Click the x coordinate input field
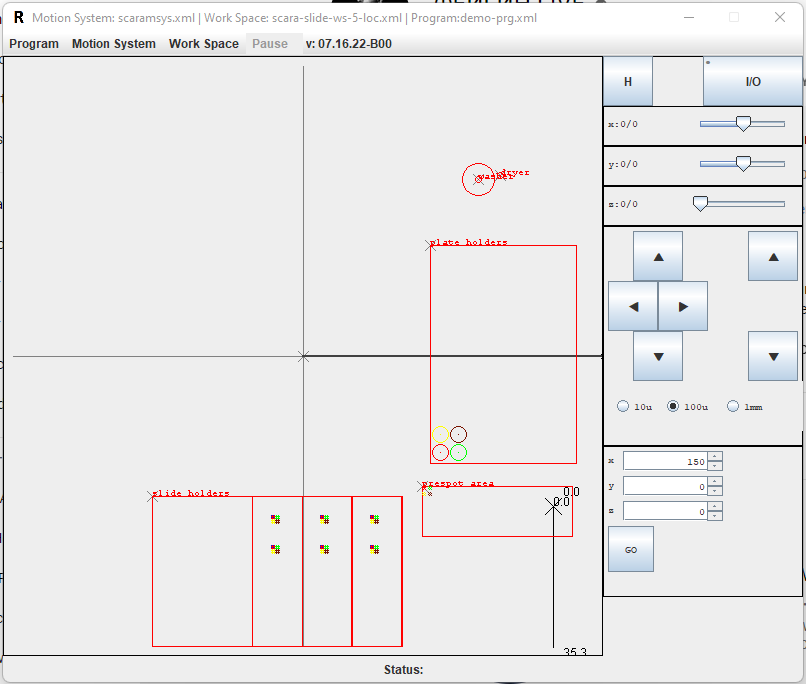 664,461
